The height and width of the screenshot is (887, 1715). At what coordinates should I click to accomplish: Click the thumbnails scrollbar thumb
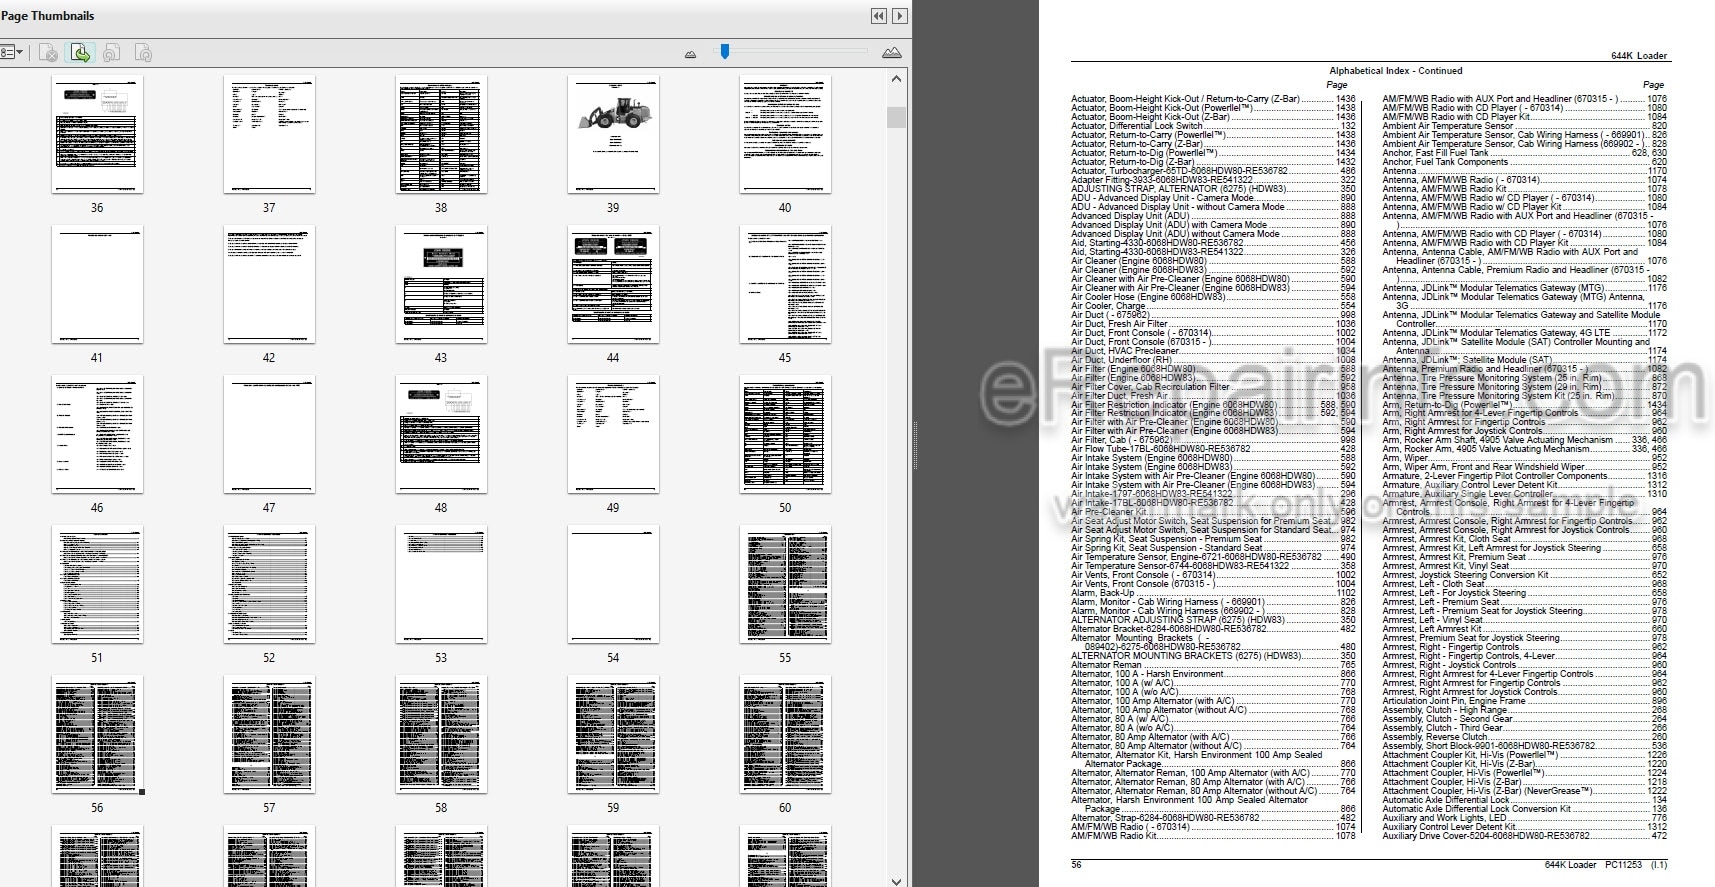pos(896,117)
